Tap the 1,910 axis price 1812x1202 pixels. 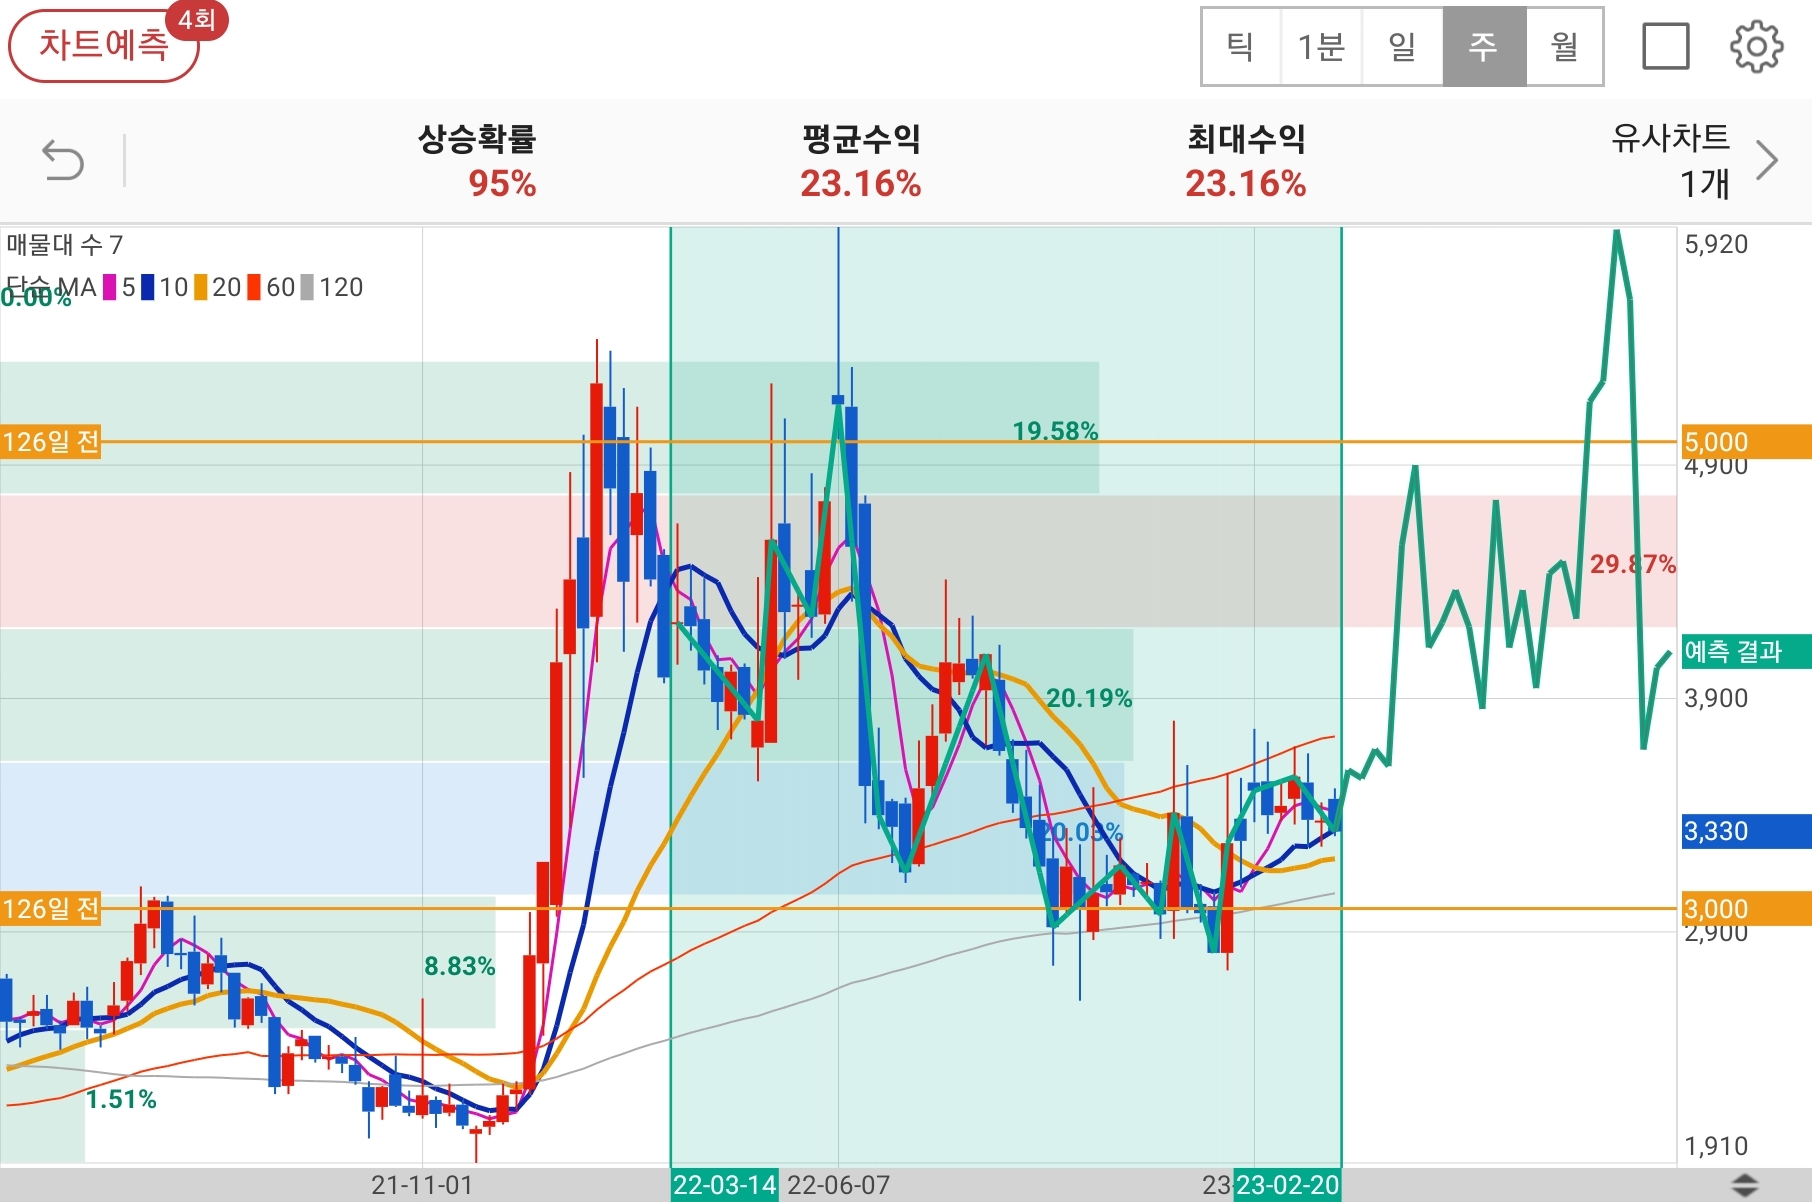pos(1716,1146)
